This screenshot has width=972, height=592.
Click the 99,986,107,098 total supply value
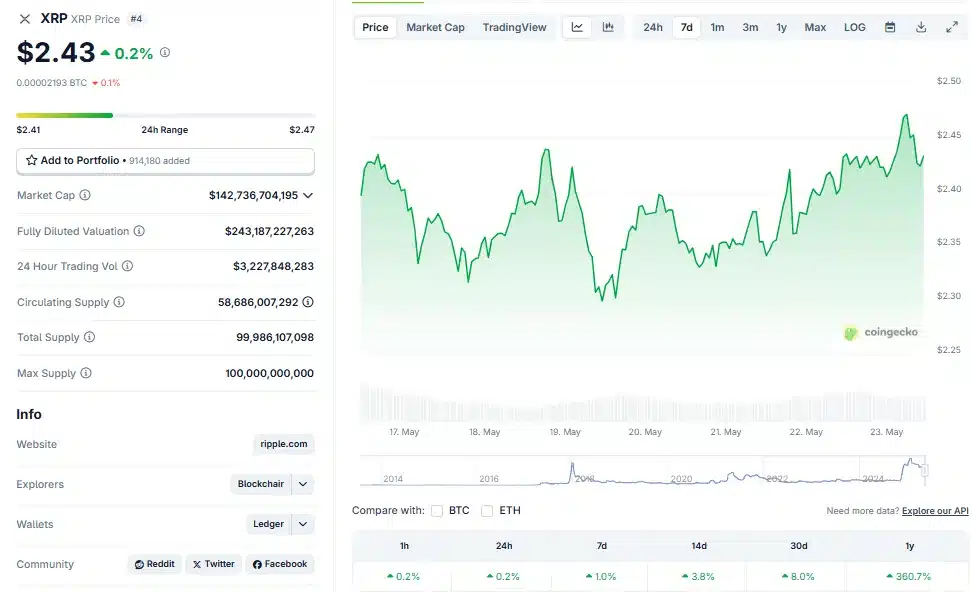coord(275,337)
